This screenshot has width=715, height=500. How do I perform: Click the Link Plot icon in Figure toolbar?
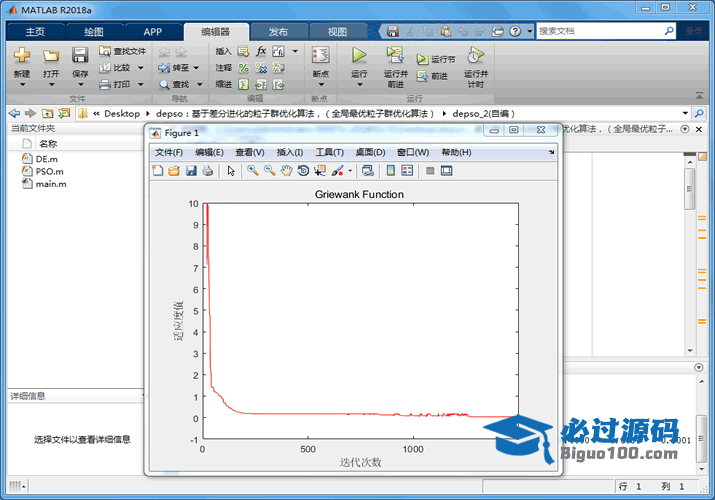368,170
